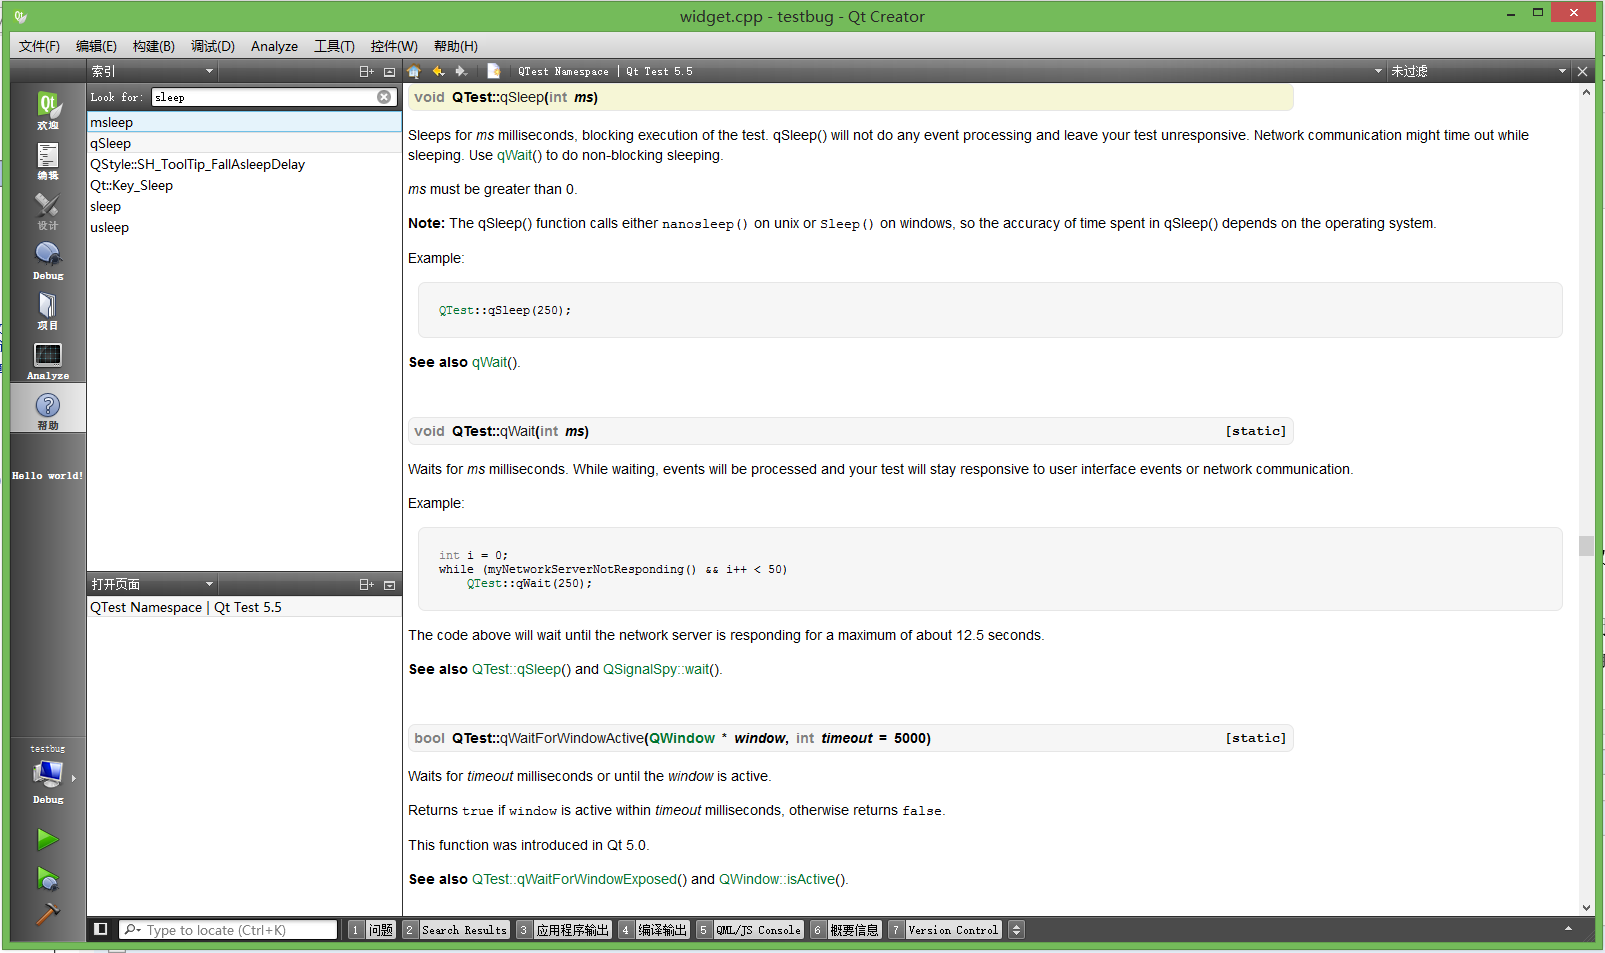Show the Version Control pane
The height and width of the screenshot is (953, 1605).
pyautogui.click(x=944, y=930)
